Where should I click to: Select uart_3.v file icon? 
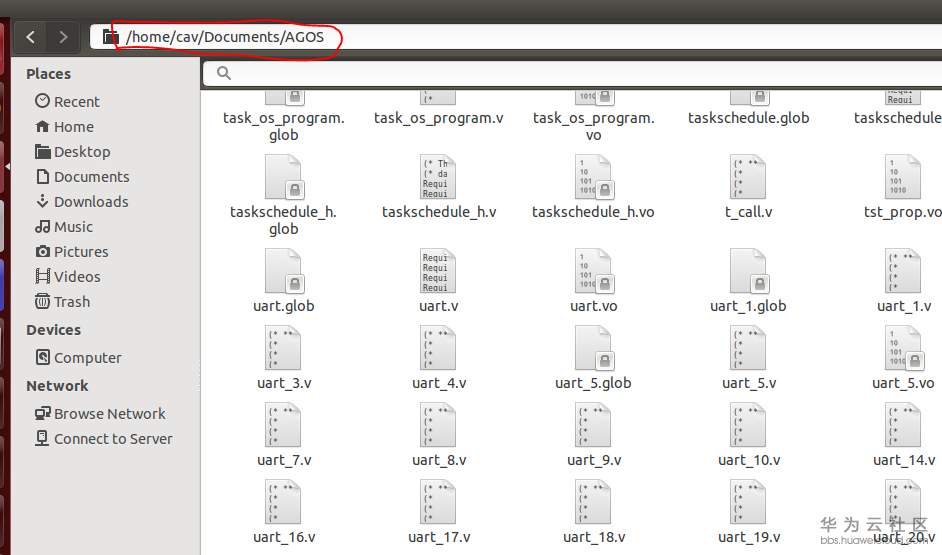click(x=284, y=348)
